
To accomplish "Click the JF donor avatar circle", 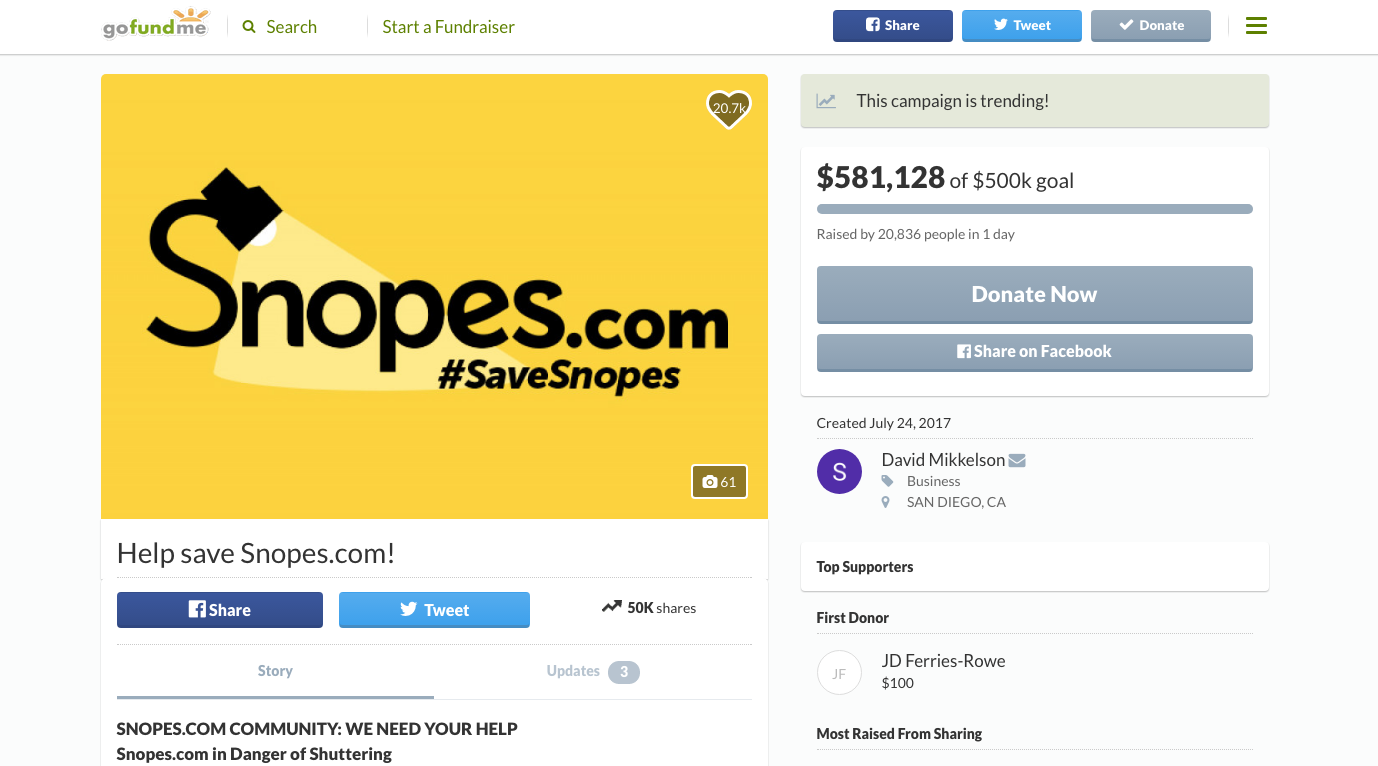I will 839,673.
